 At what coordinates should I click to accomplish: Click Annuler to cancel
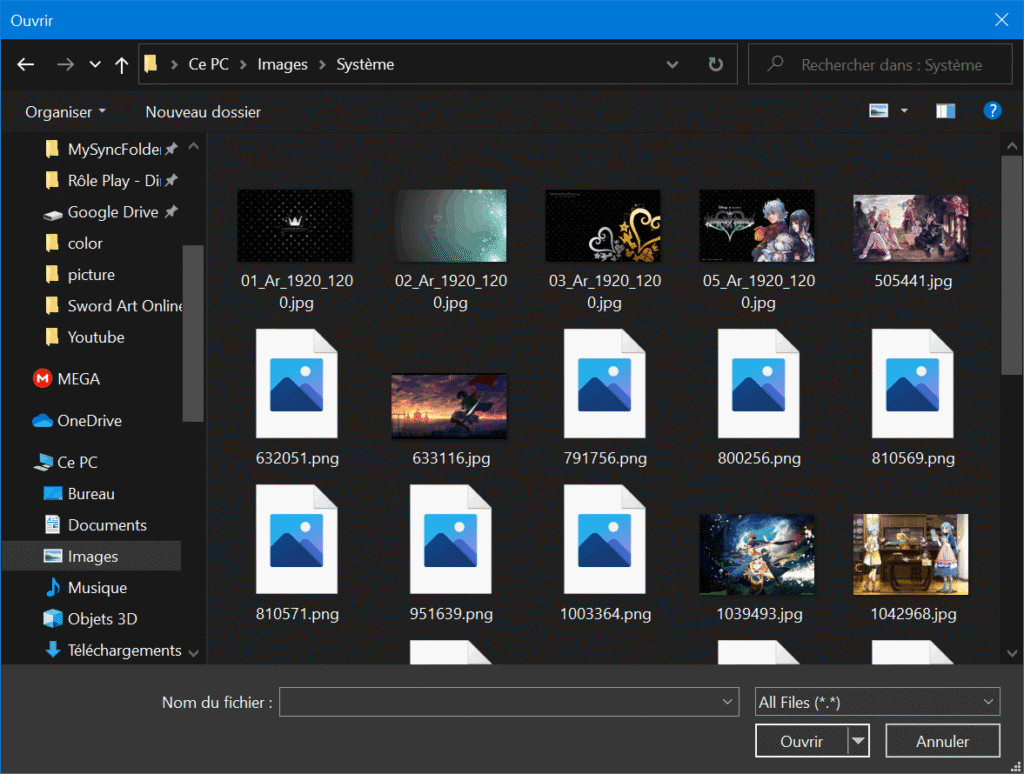(942, 741)
